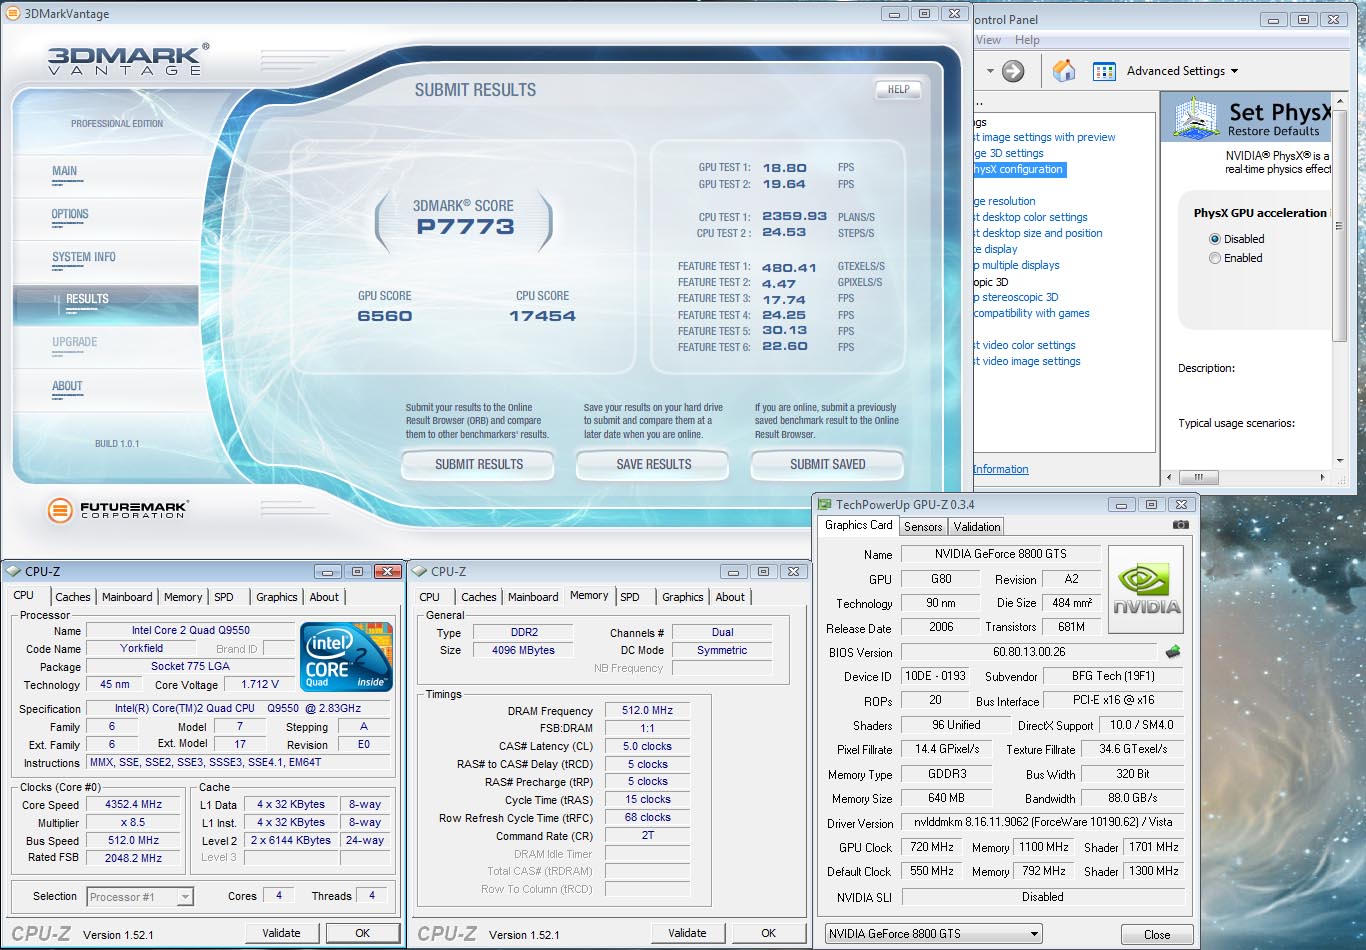Open the back-history dropdown arrow in Control Panel
The height and width of the screenshot is (950, 1366).
(x=990, y=71)
